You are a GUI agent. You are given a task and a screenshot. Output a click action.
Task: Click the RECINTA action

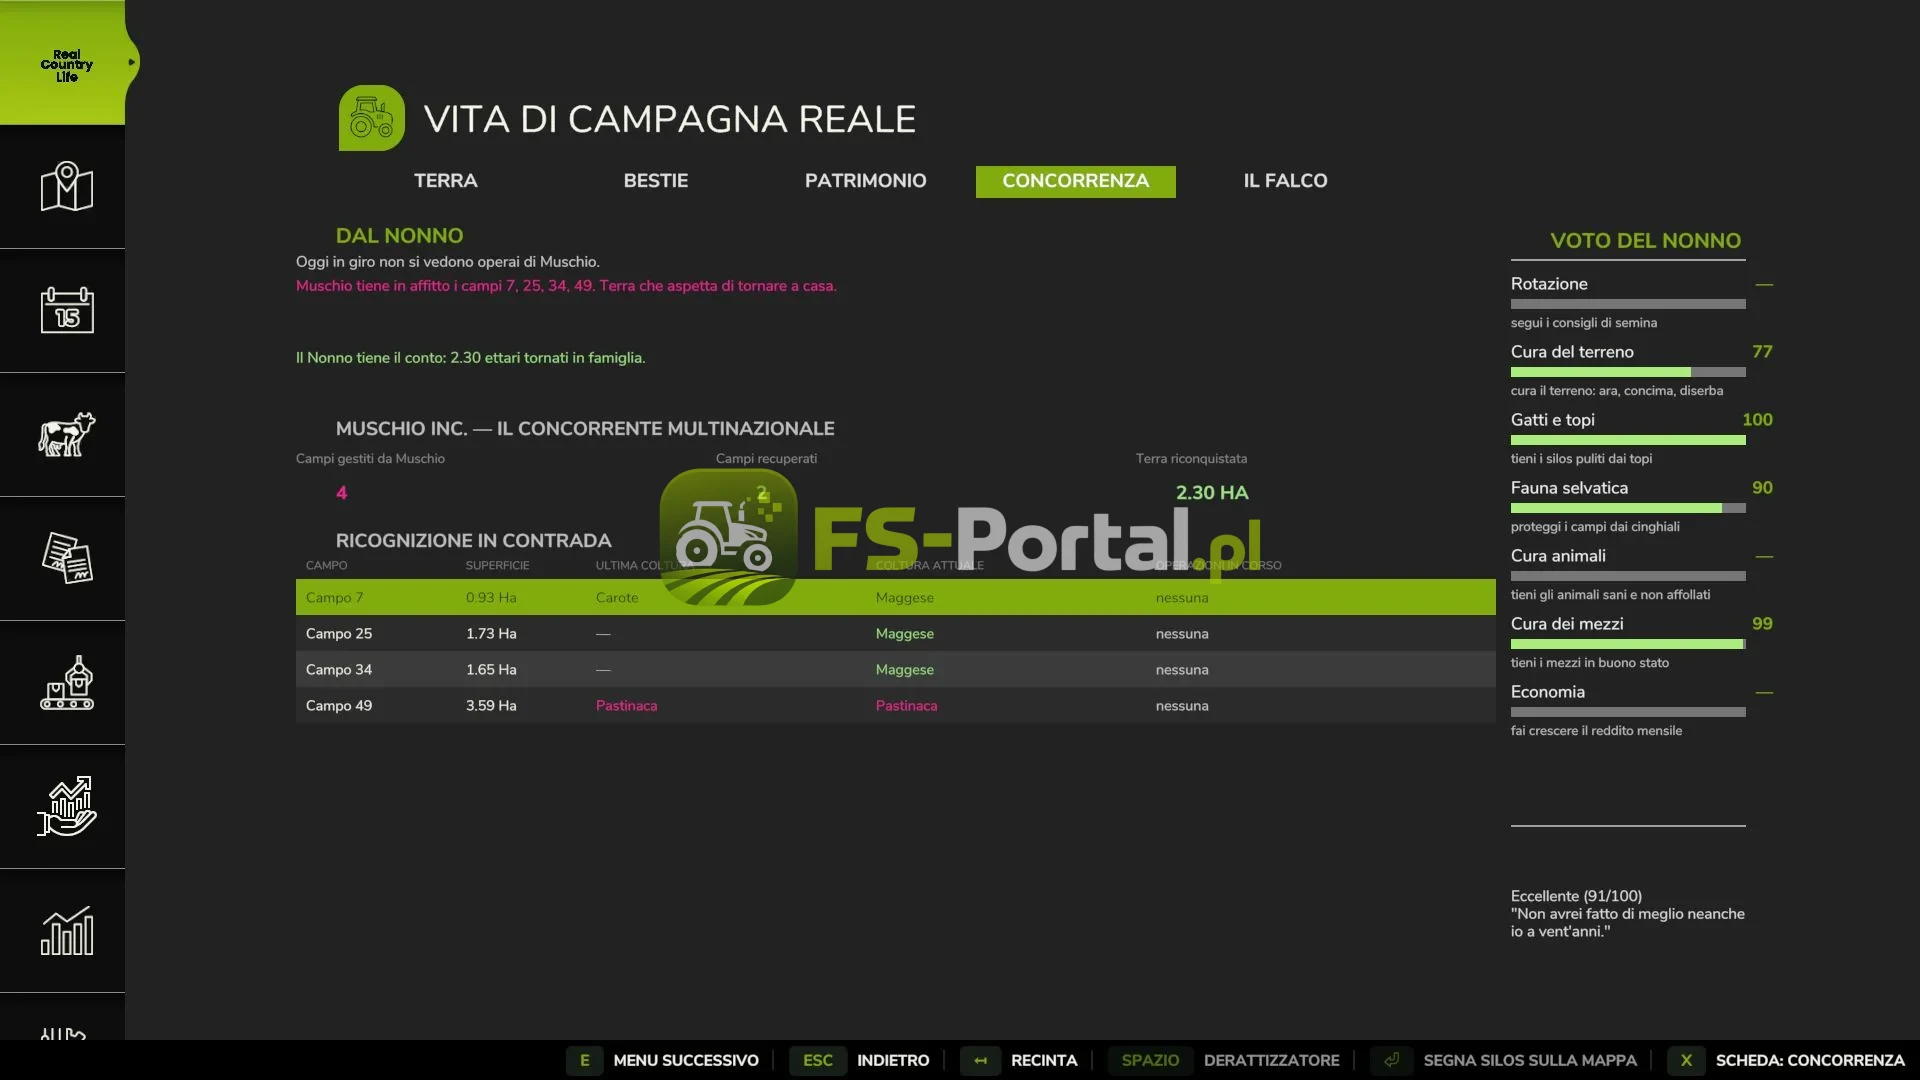point(1044,1060)
